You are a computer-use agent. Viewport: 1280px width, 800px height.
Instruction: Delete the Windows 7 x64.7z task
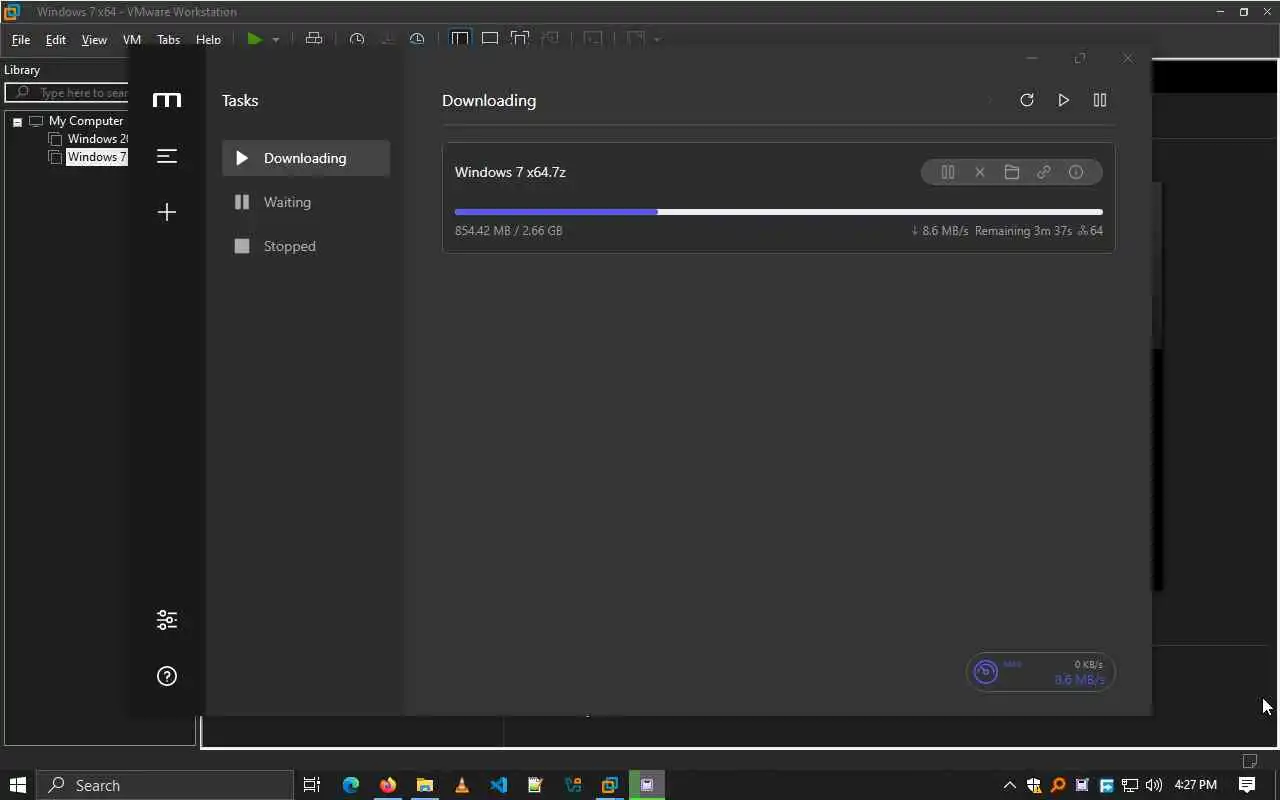tap(980, 172)
